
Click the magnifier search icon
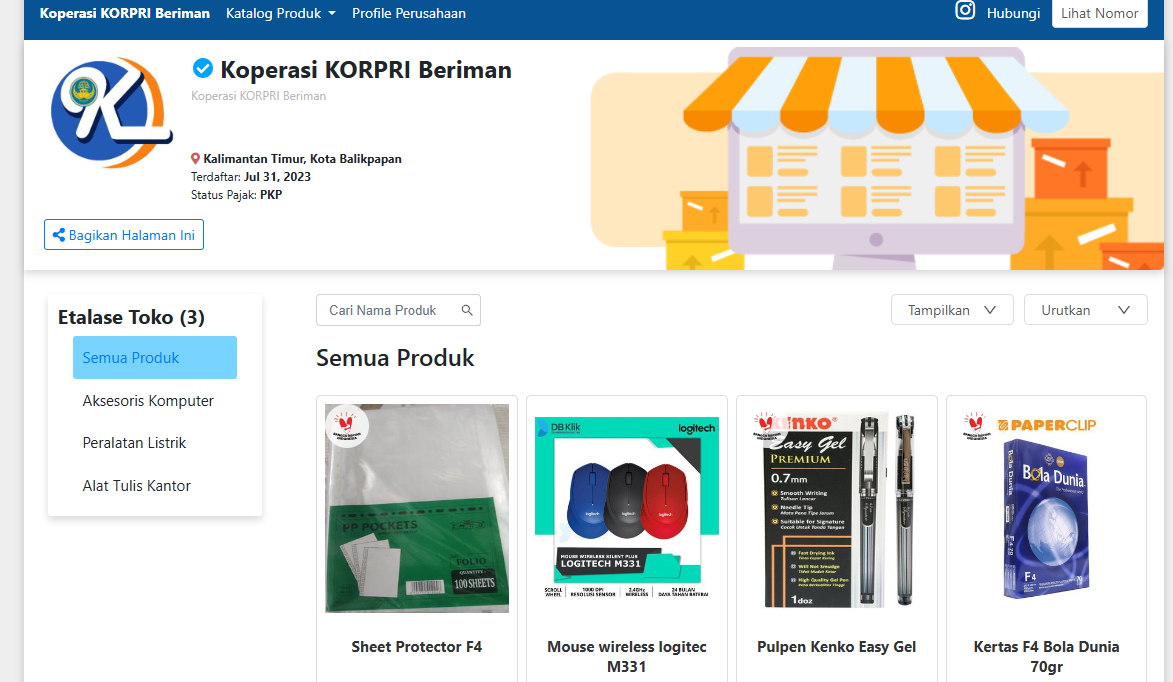click(x=467, y=310)
